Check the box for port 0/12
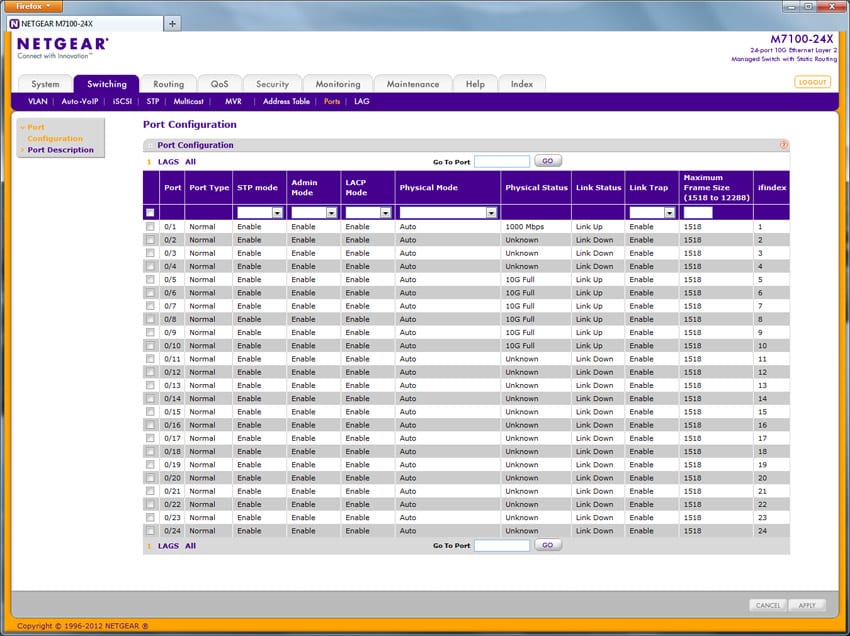Screen dimensions: 850x636 tap(150, 372)
